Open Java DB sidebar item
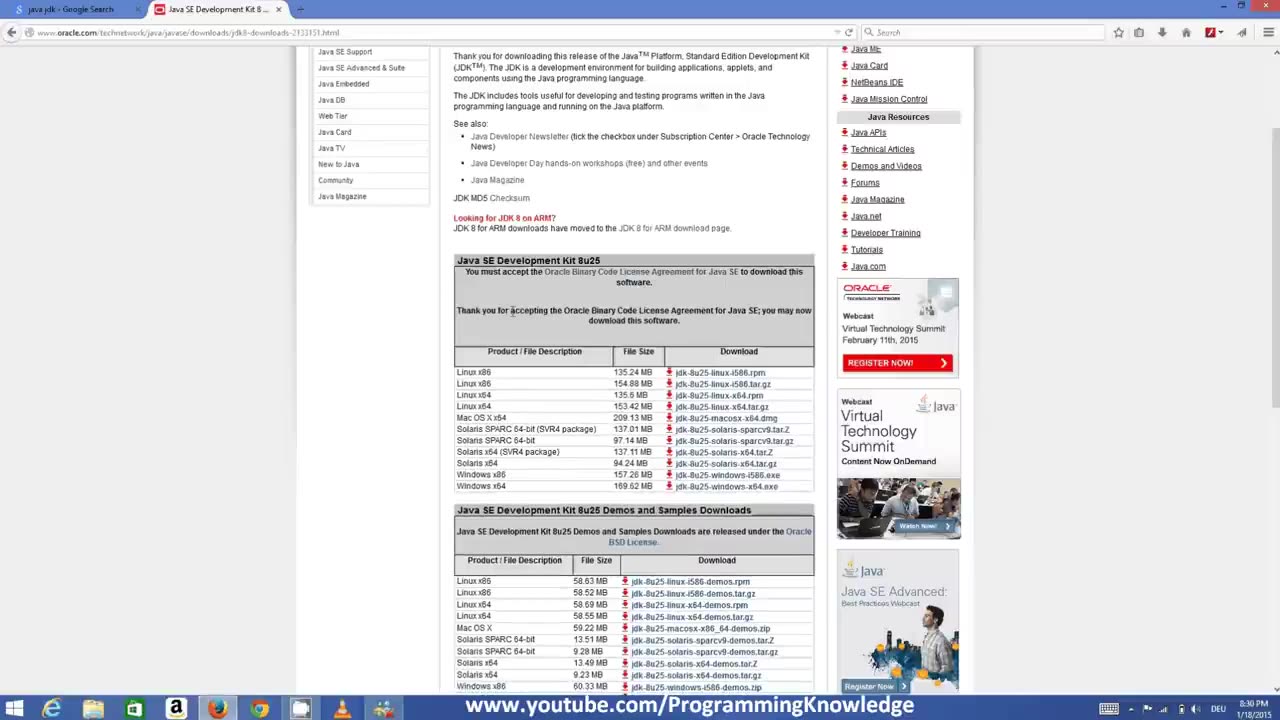This screenshot has height=720, width=1280. click(331, 100)
